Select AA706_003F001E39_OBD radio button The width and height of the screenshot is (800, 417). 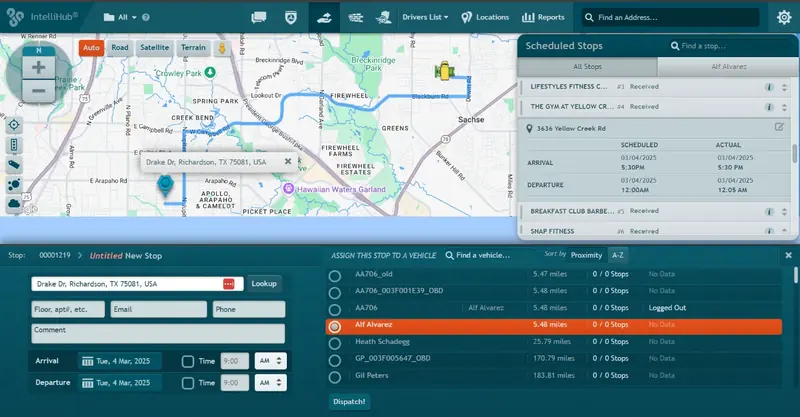coord(335,293)
